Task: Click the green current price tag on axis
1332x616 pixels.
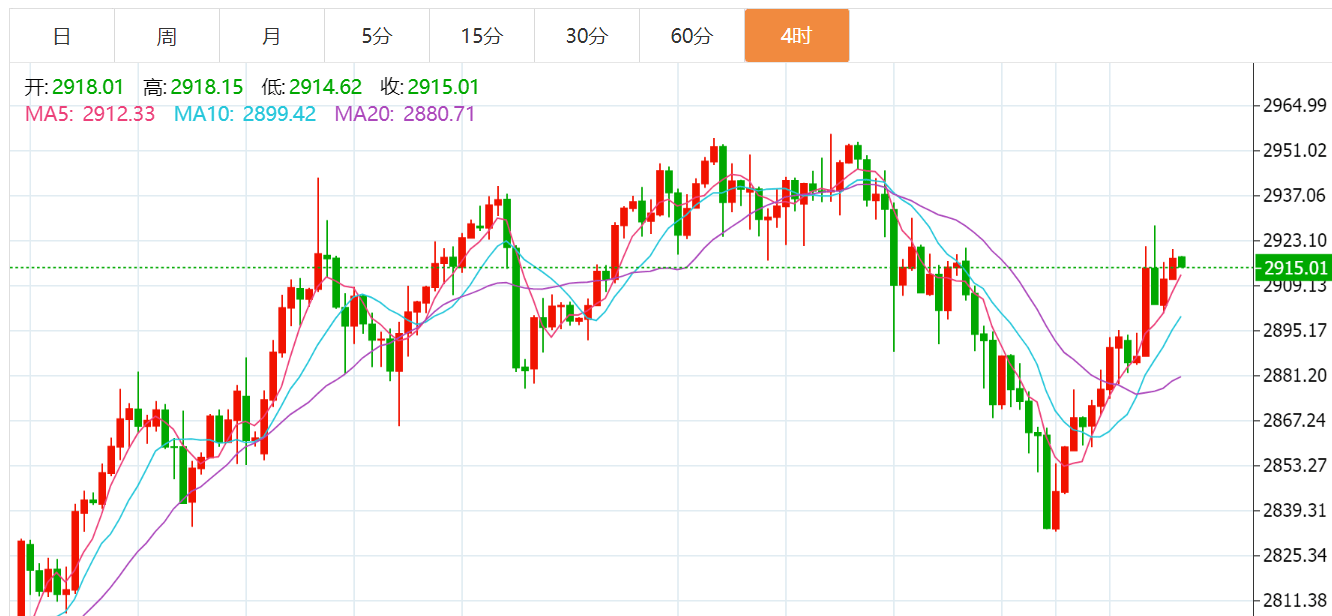Action: [x=1294, y=268]
